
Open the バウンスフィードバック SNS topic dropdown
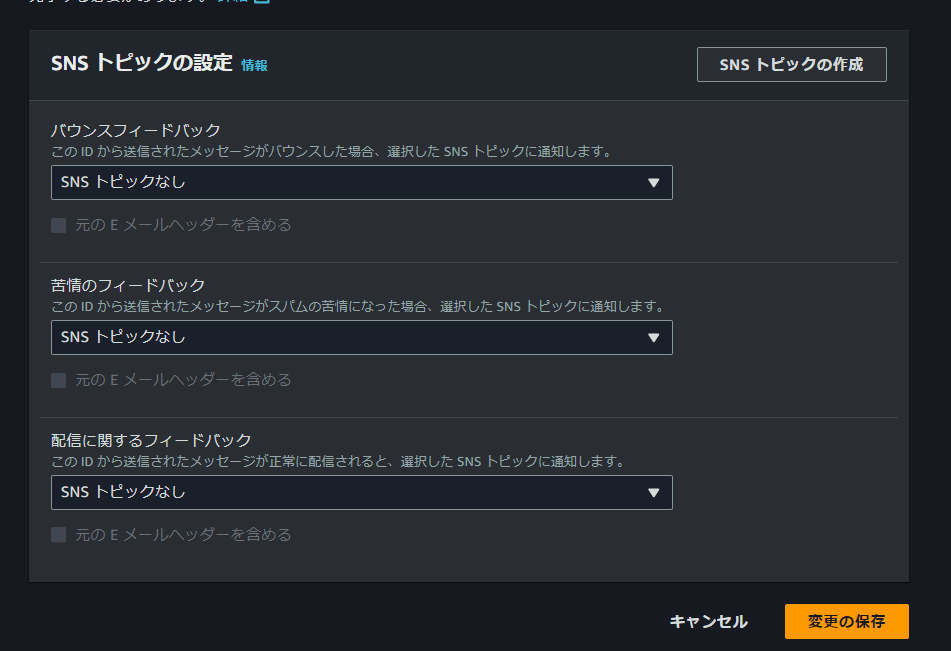click(x=361, y=183)
